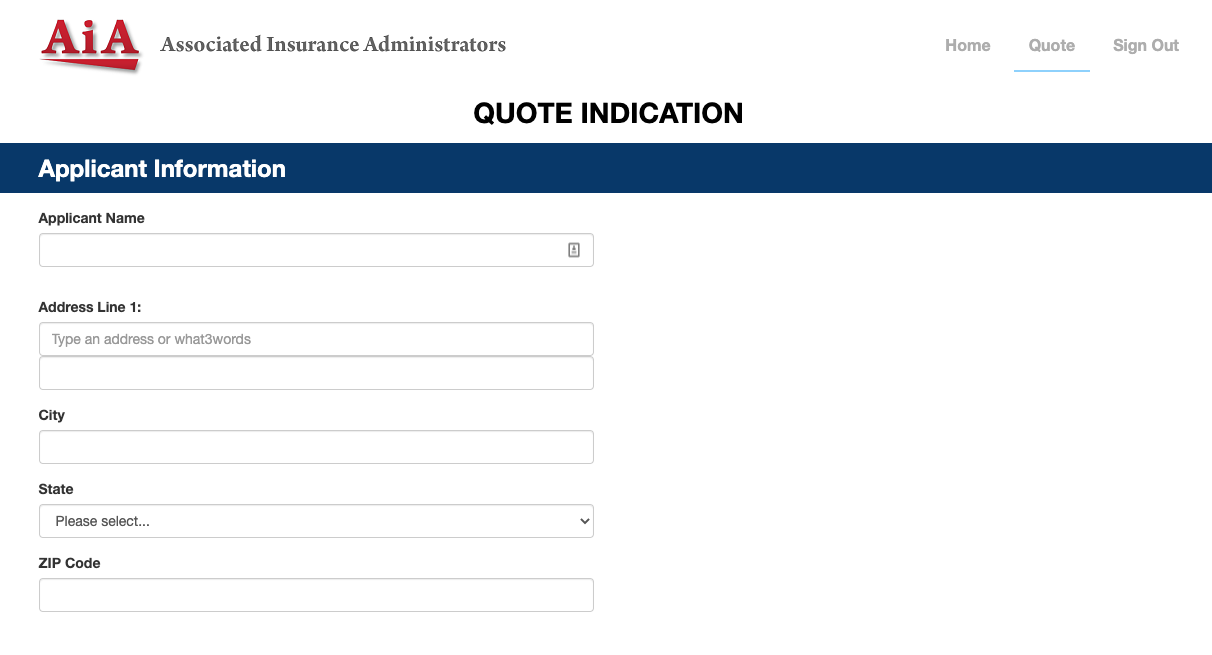Open the 'Please select...' State dropdown
Screen dimensions: 1212x655
300,521
